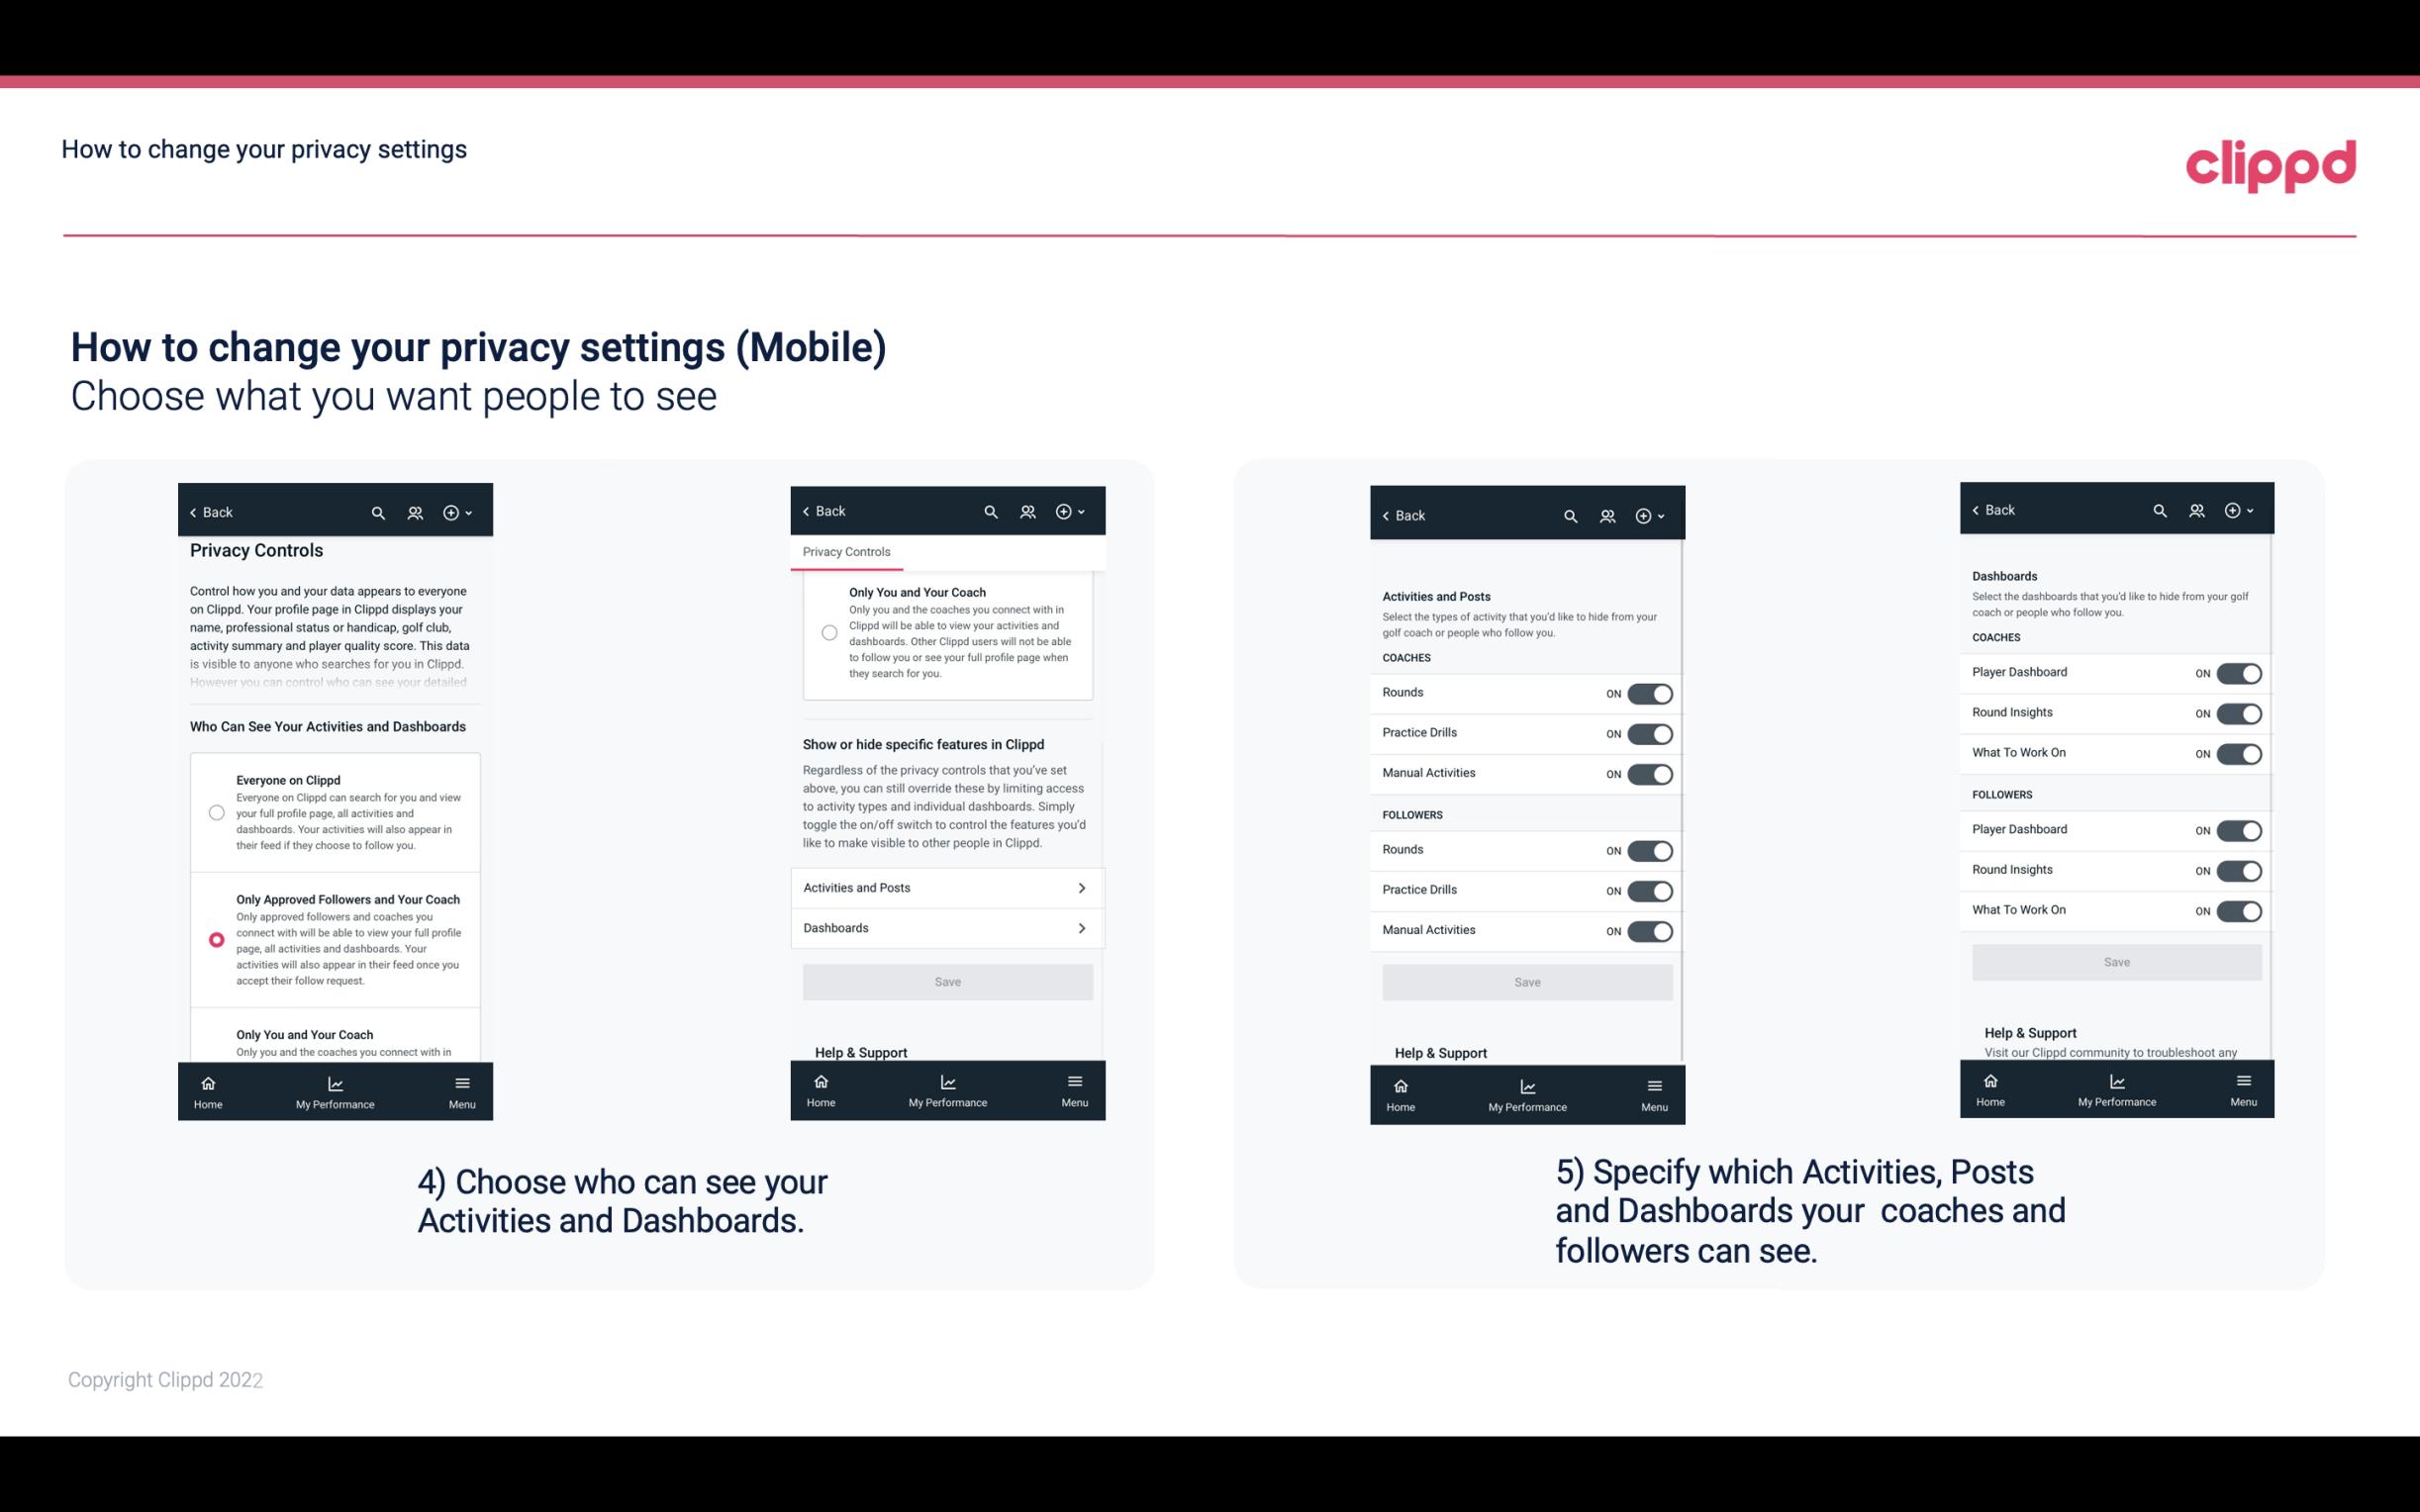The width and height of the screenshot is (2420, 1512).
Task: Open Privacy Controls tab
Action: (845, 552)
